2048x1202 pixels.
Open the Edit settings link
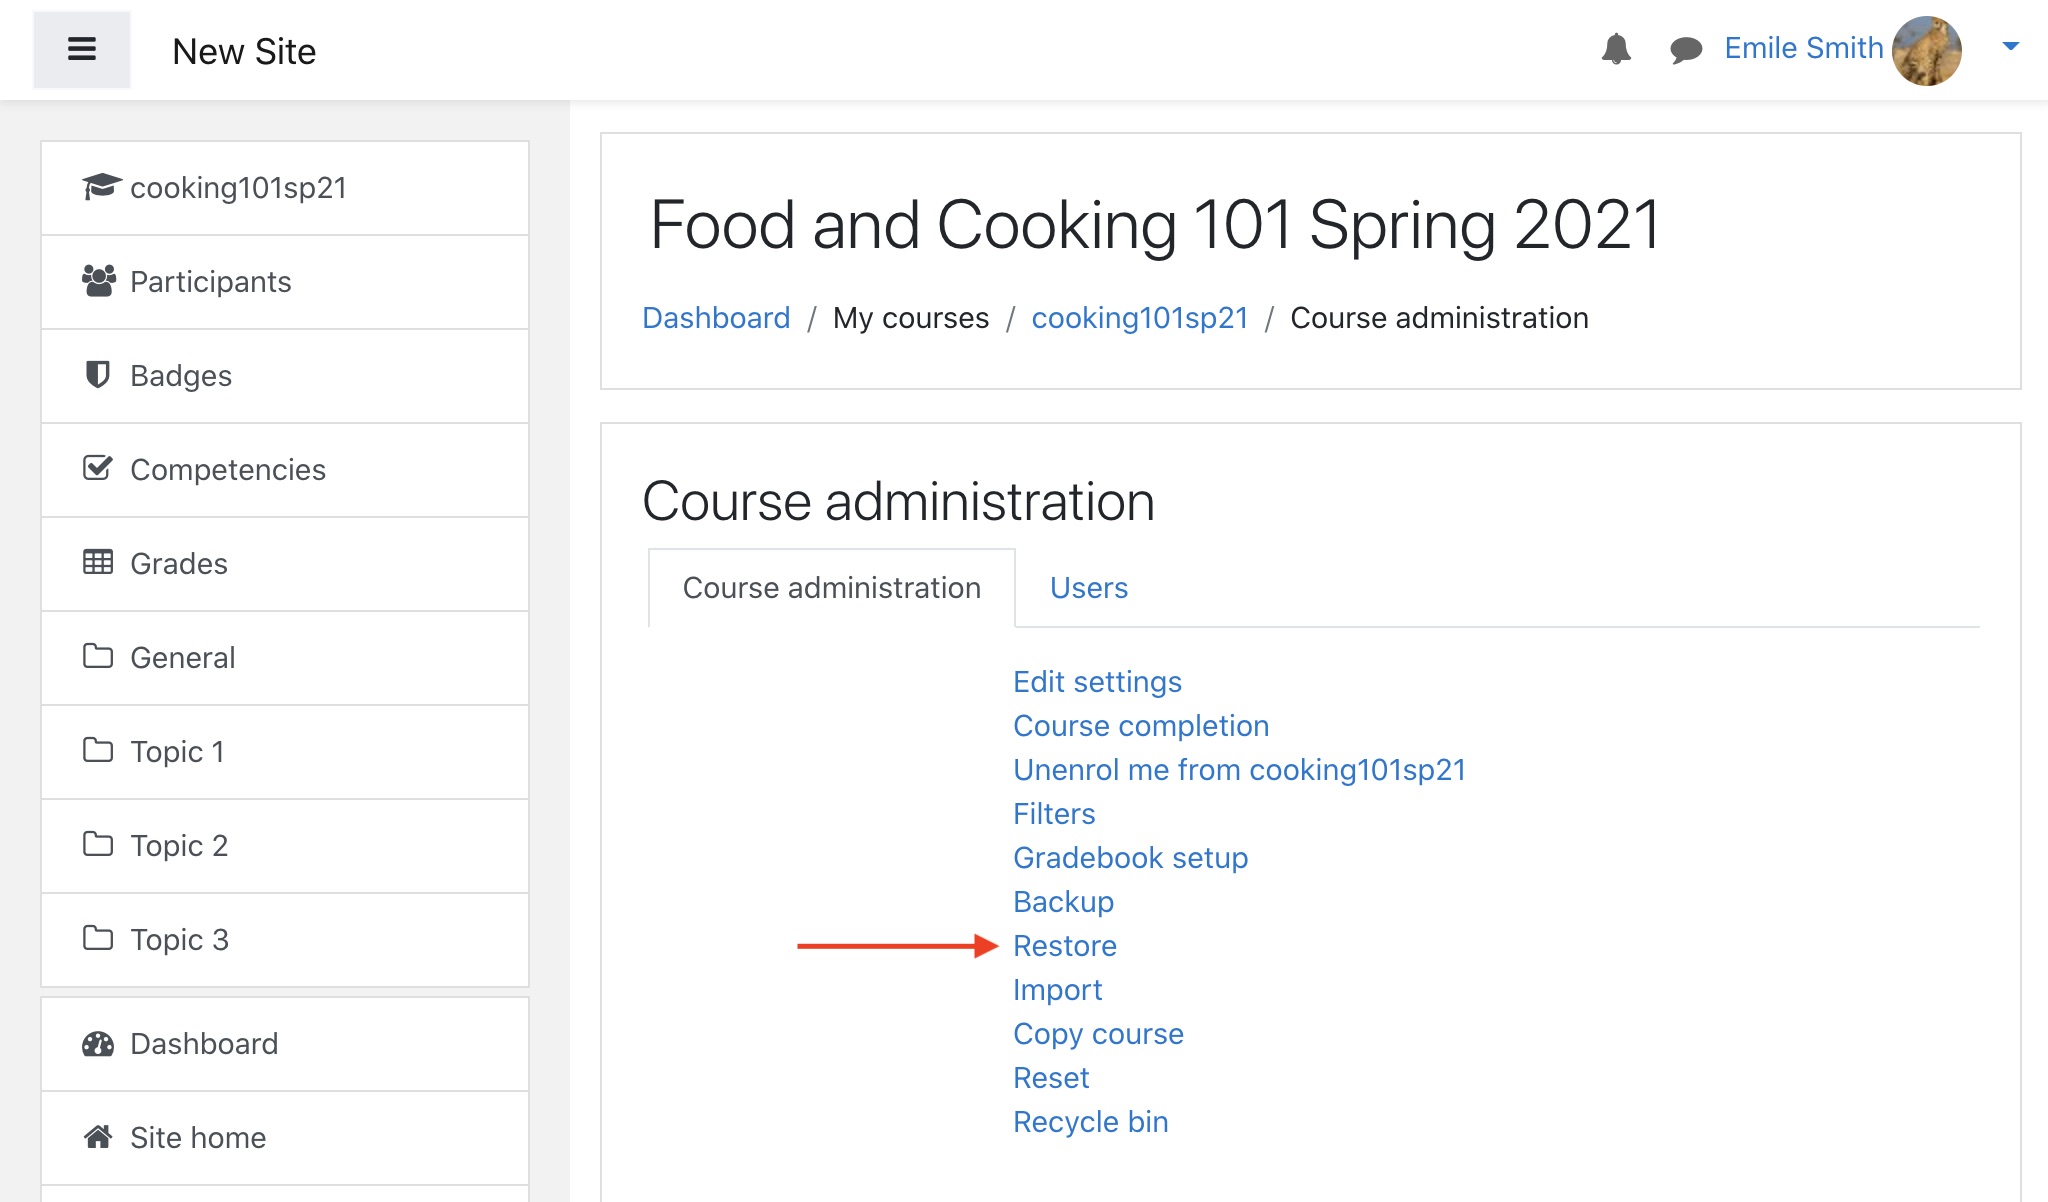(x=1096, y=682)
